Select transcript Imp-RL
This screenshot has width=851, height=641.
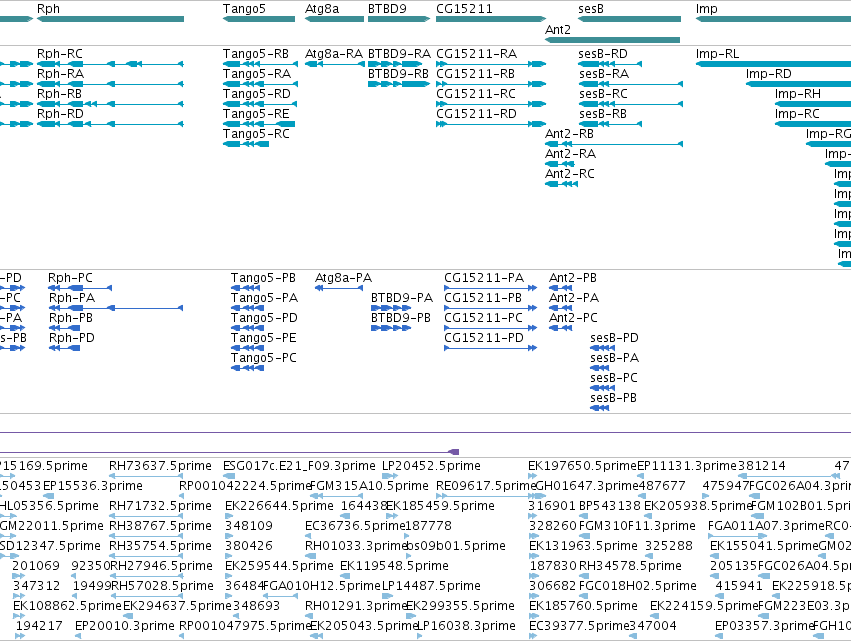(773, 64)
